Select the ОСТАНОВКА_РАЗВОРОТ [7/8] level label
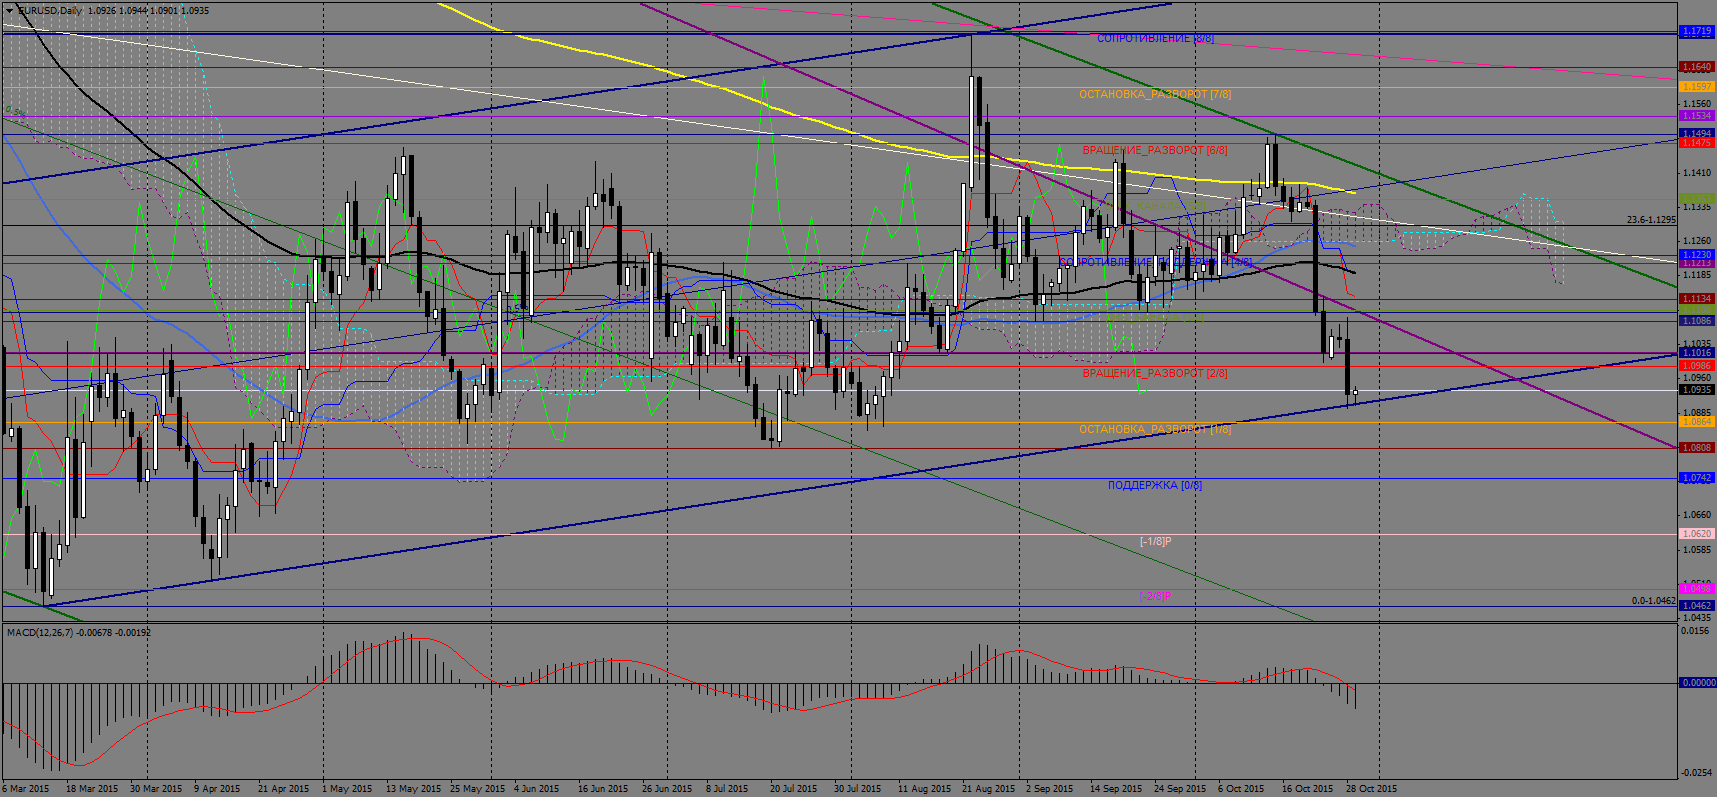 (1155, 94)
